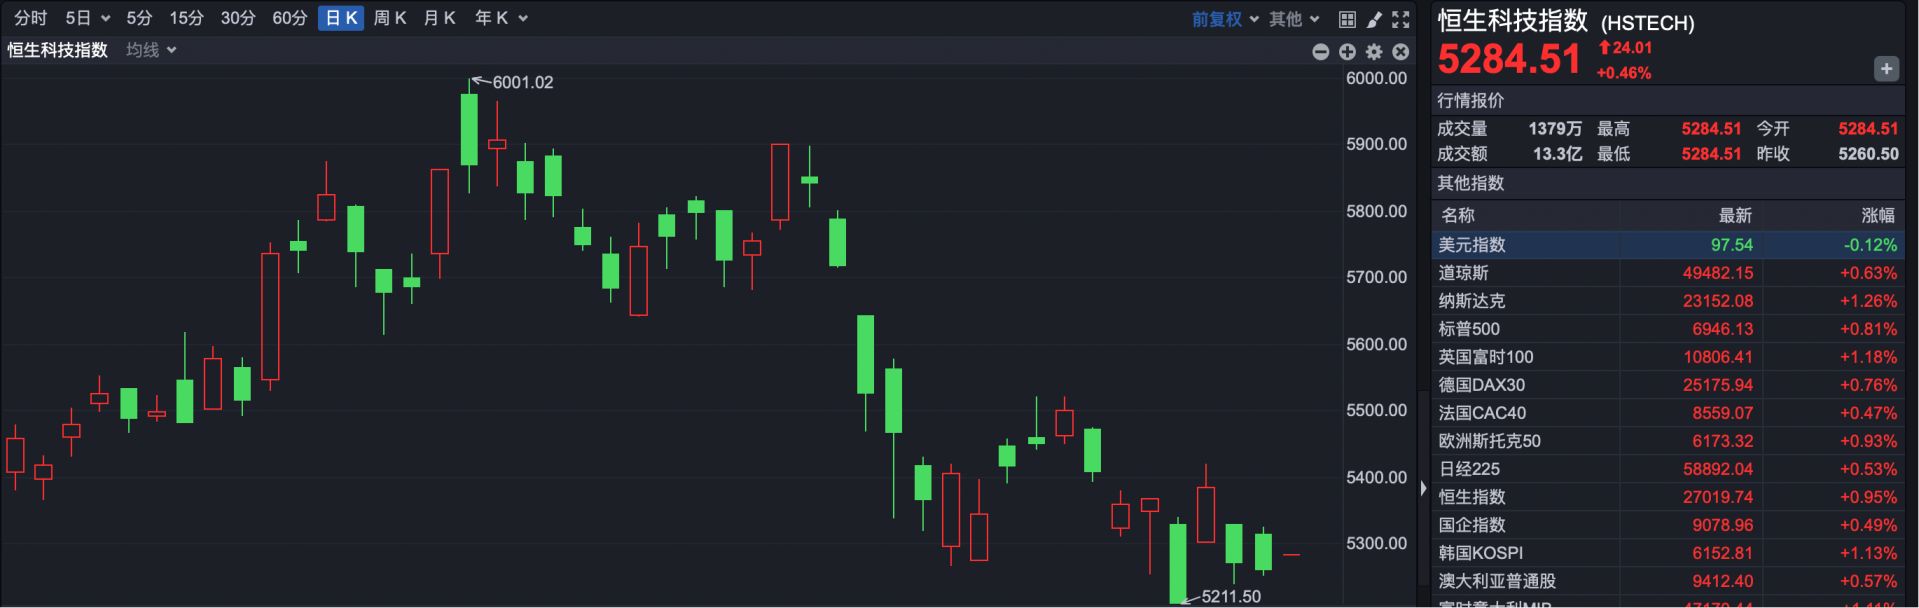Open the 其他 dropdown
The height and width of the screenshot is (608, 1919).
point(1294,19)
